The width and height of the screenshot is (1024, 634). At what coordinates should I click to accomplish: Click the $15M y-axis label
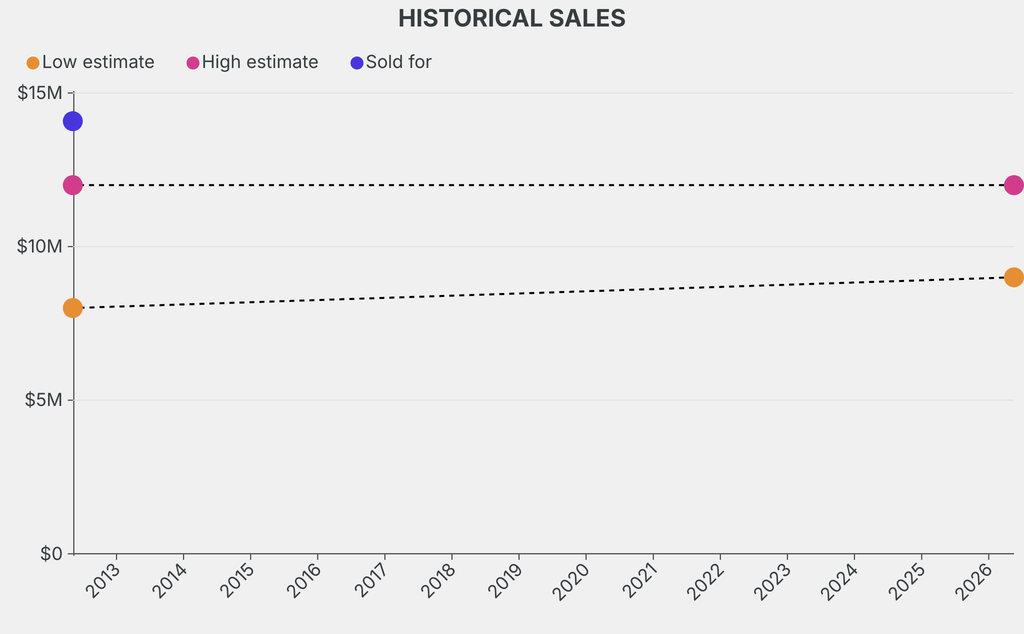tap(40, 93)
